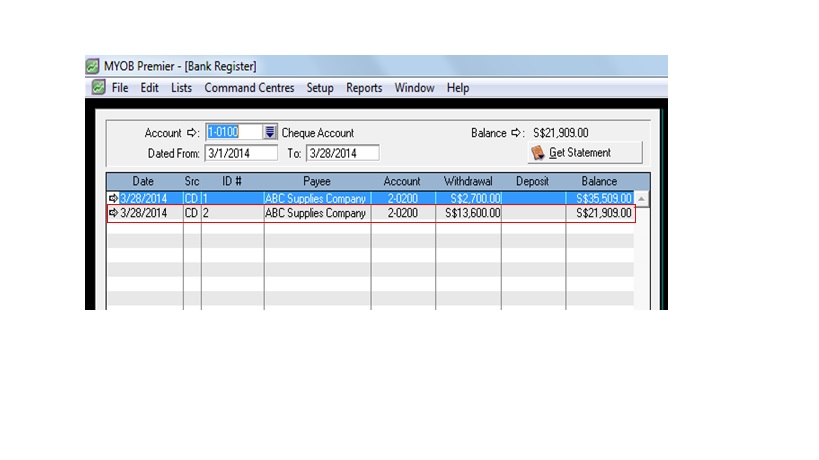
Task: Click ABC Supplies Company in the S$2,700.00 row
Action: pos(315,198)
